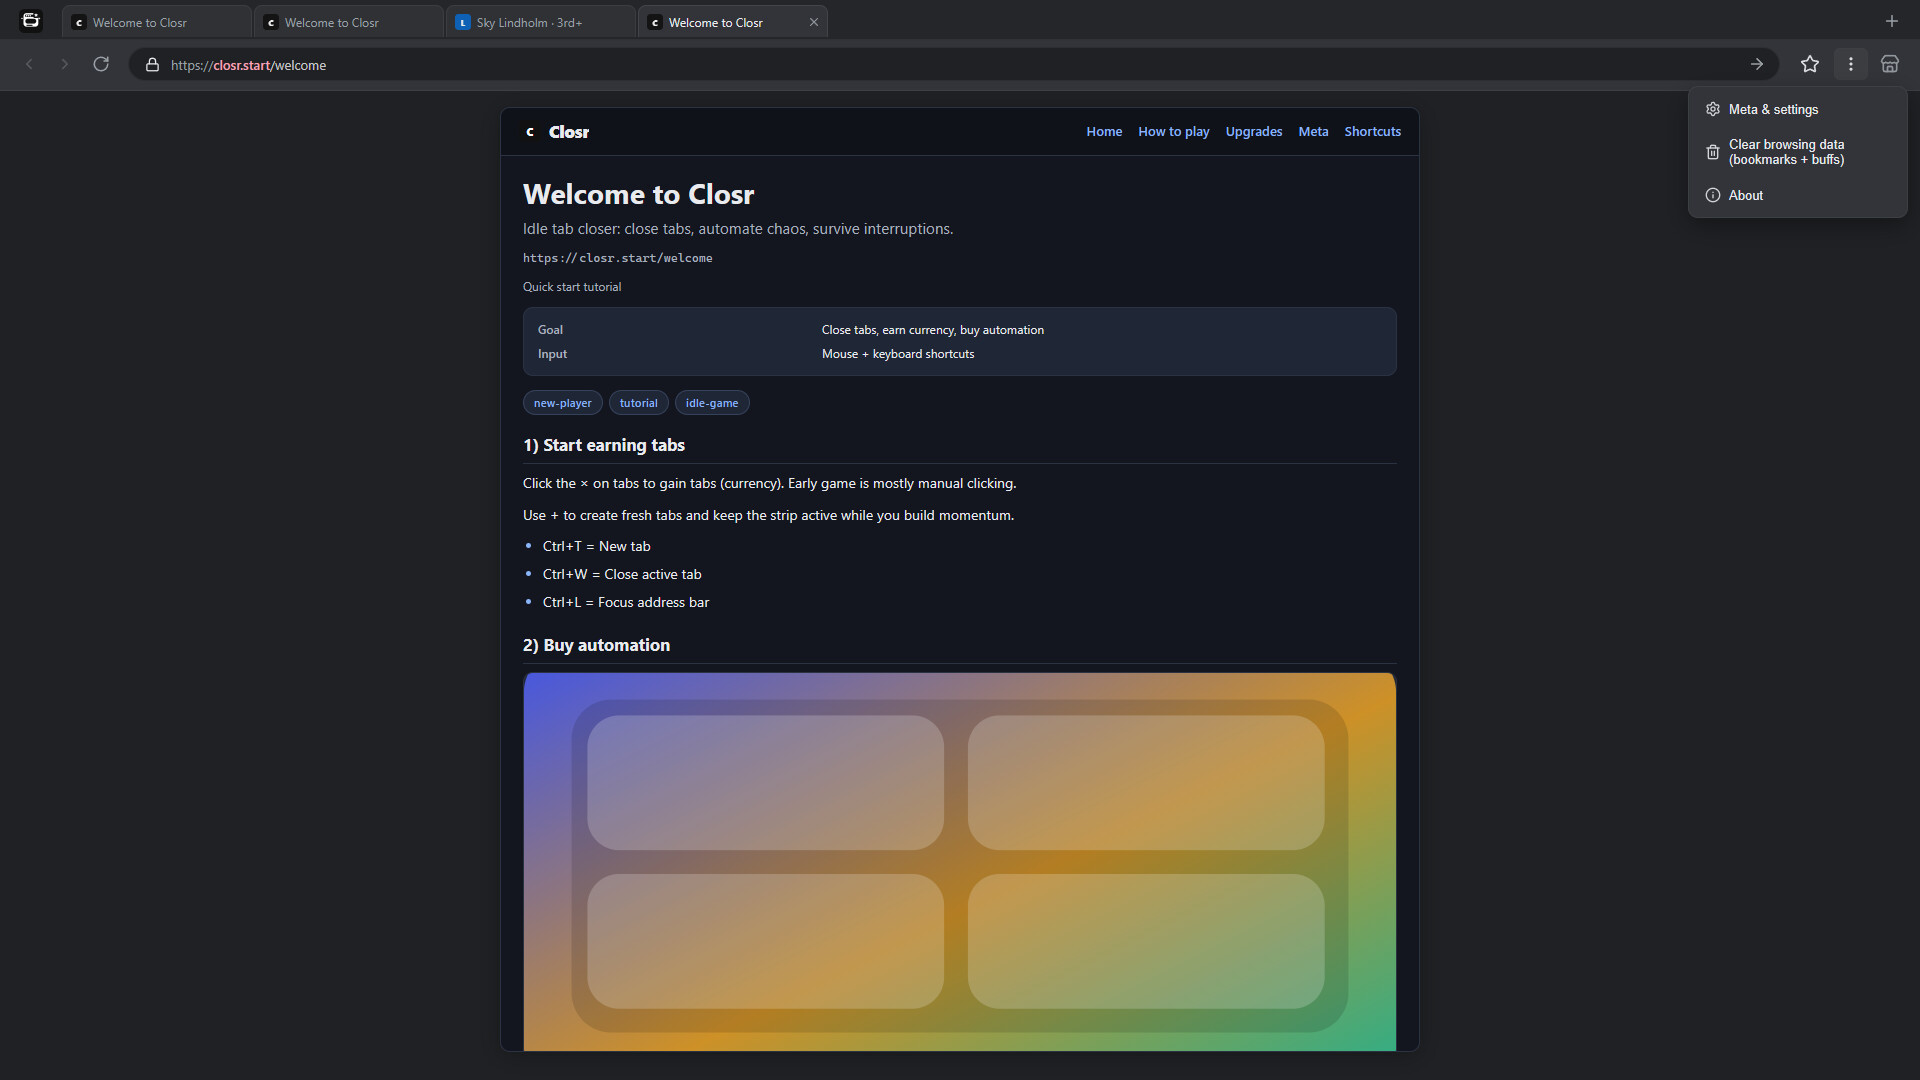This screenshot has width=1920, height=1080.
Task: Click the browser logo icon at top-left
Action: click(x=31, y=21)
